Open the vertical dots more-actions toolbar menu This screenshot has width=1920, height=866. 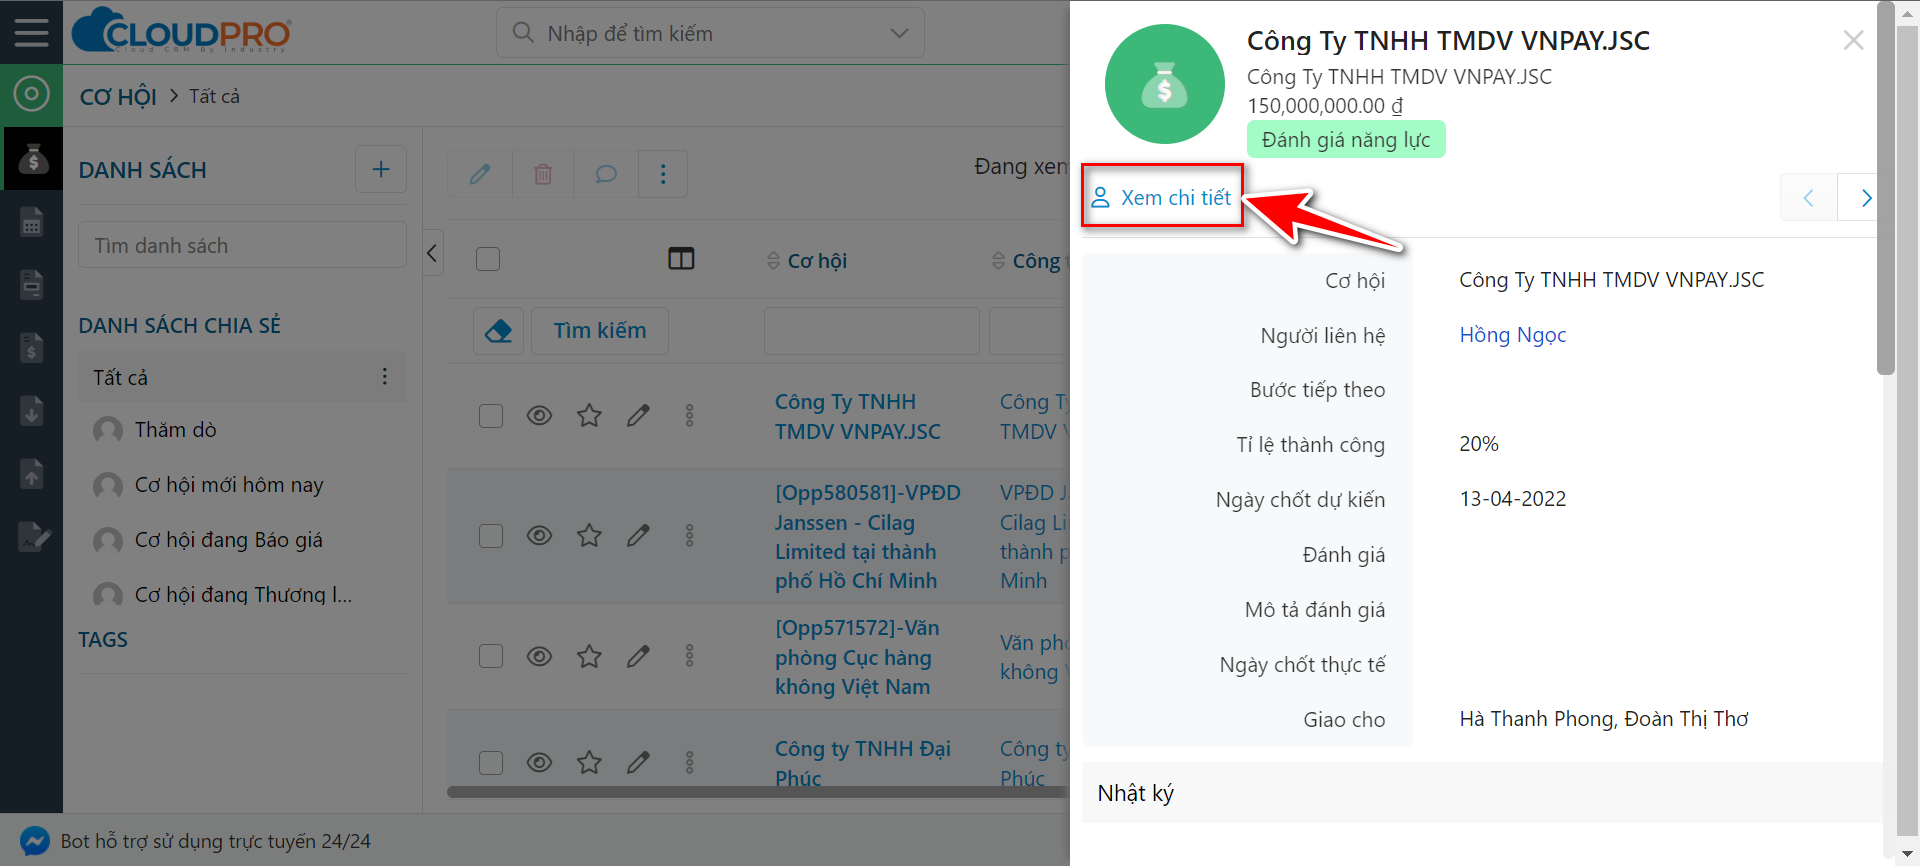(663, 174)
